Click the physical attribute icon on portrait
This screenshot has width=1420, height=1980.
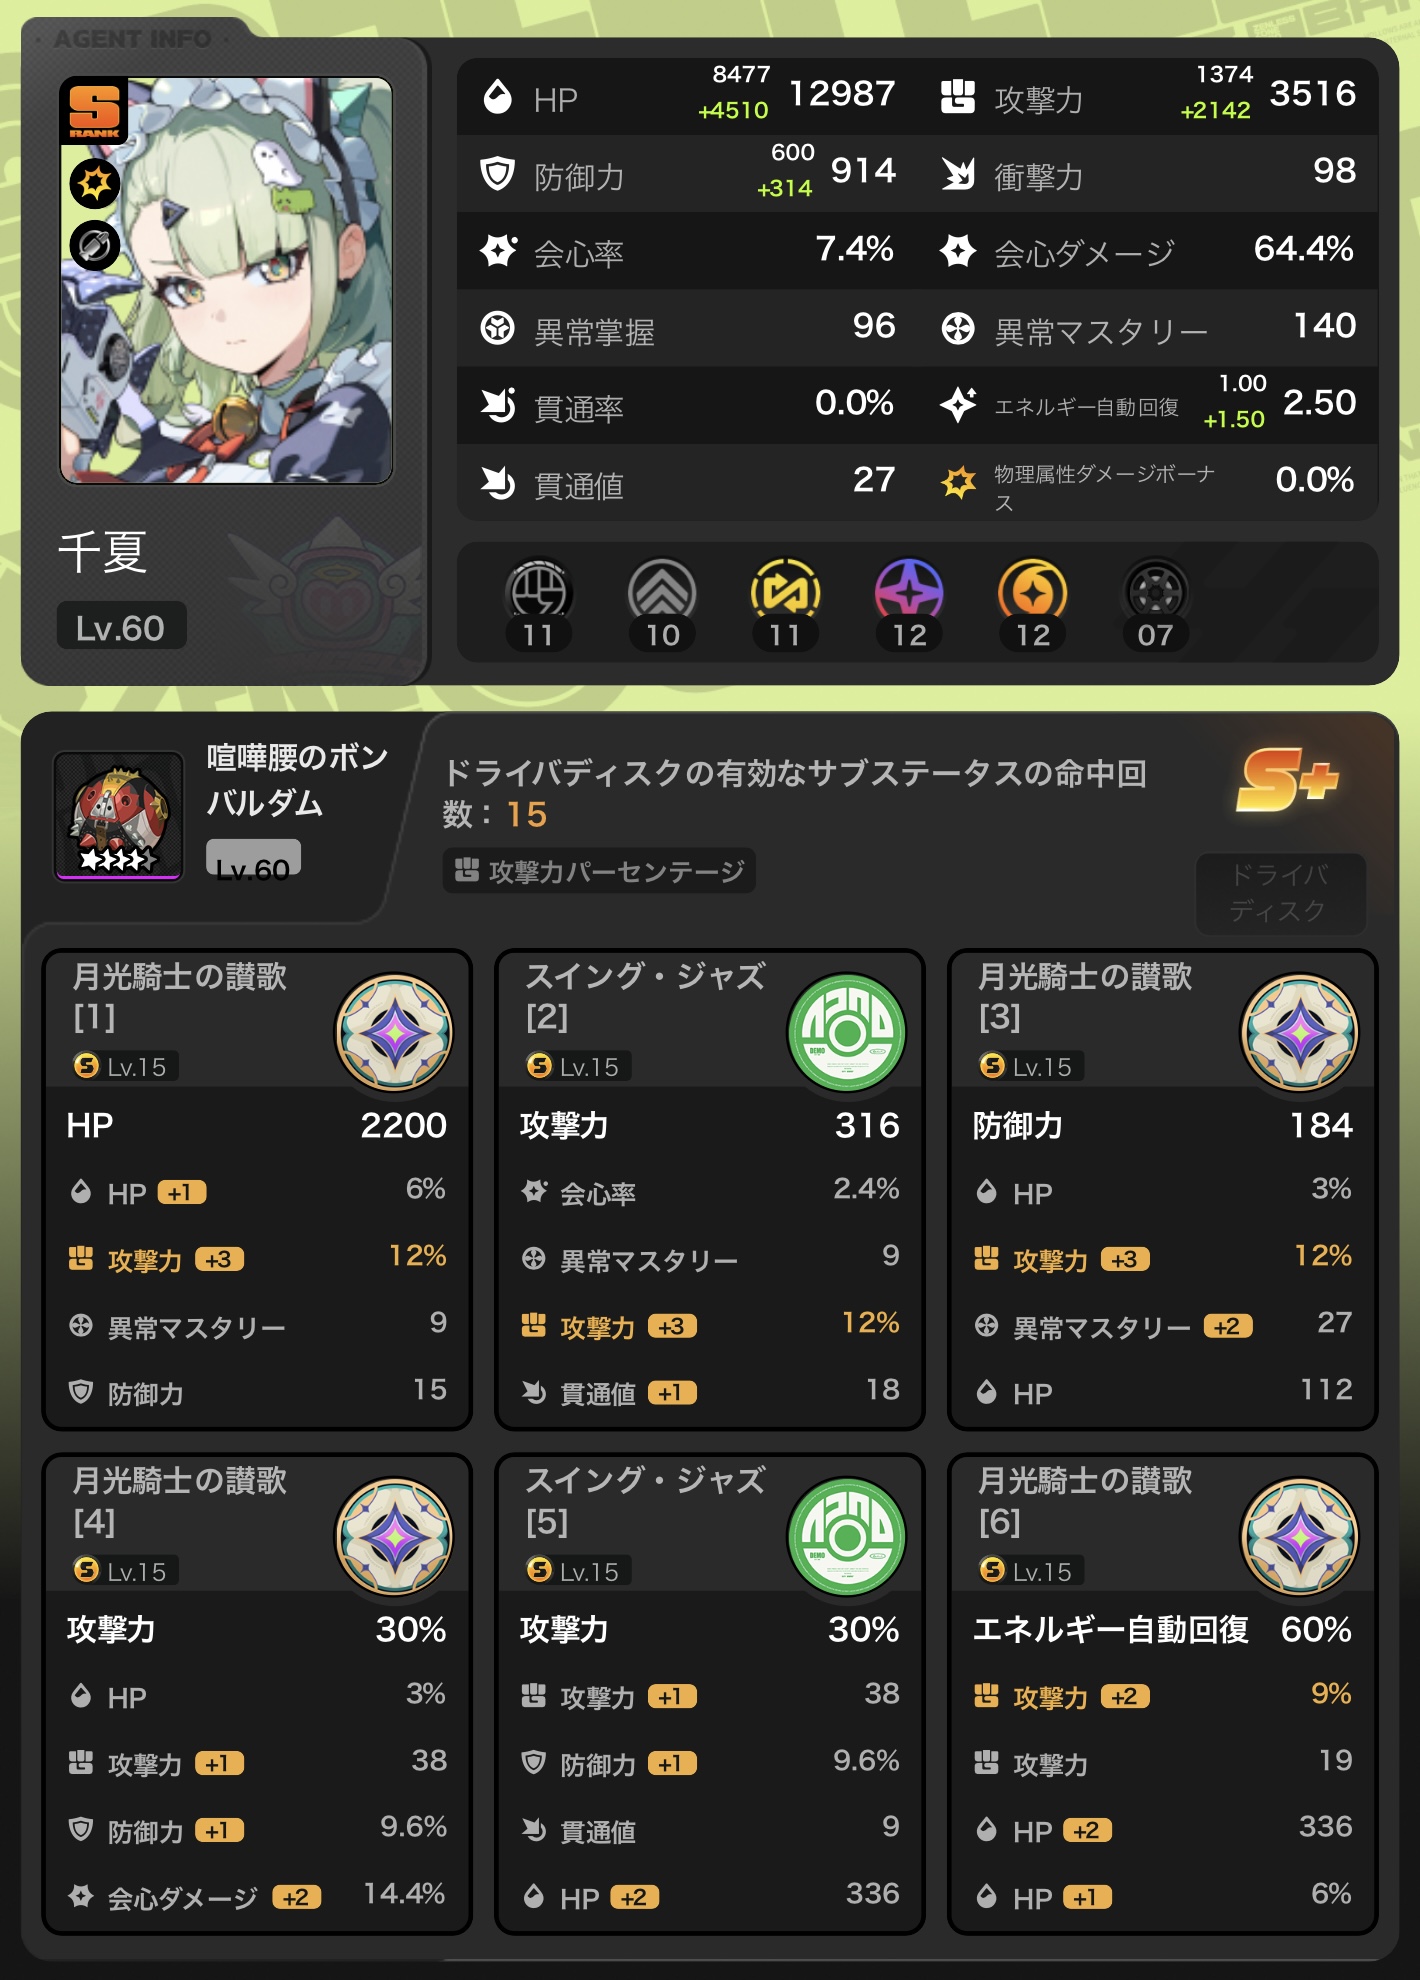click(95, 184)
